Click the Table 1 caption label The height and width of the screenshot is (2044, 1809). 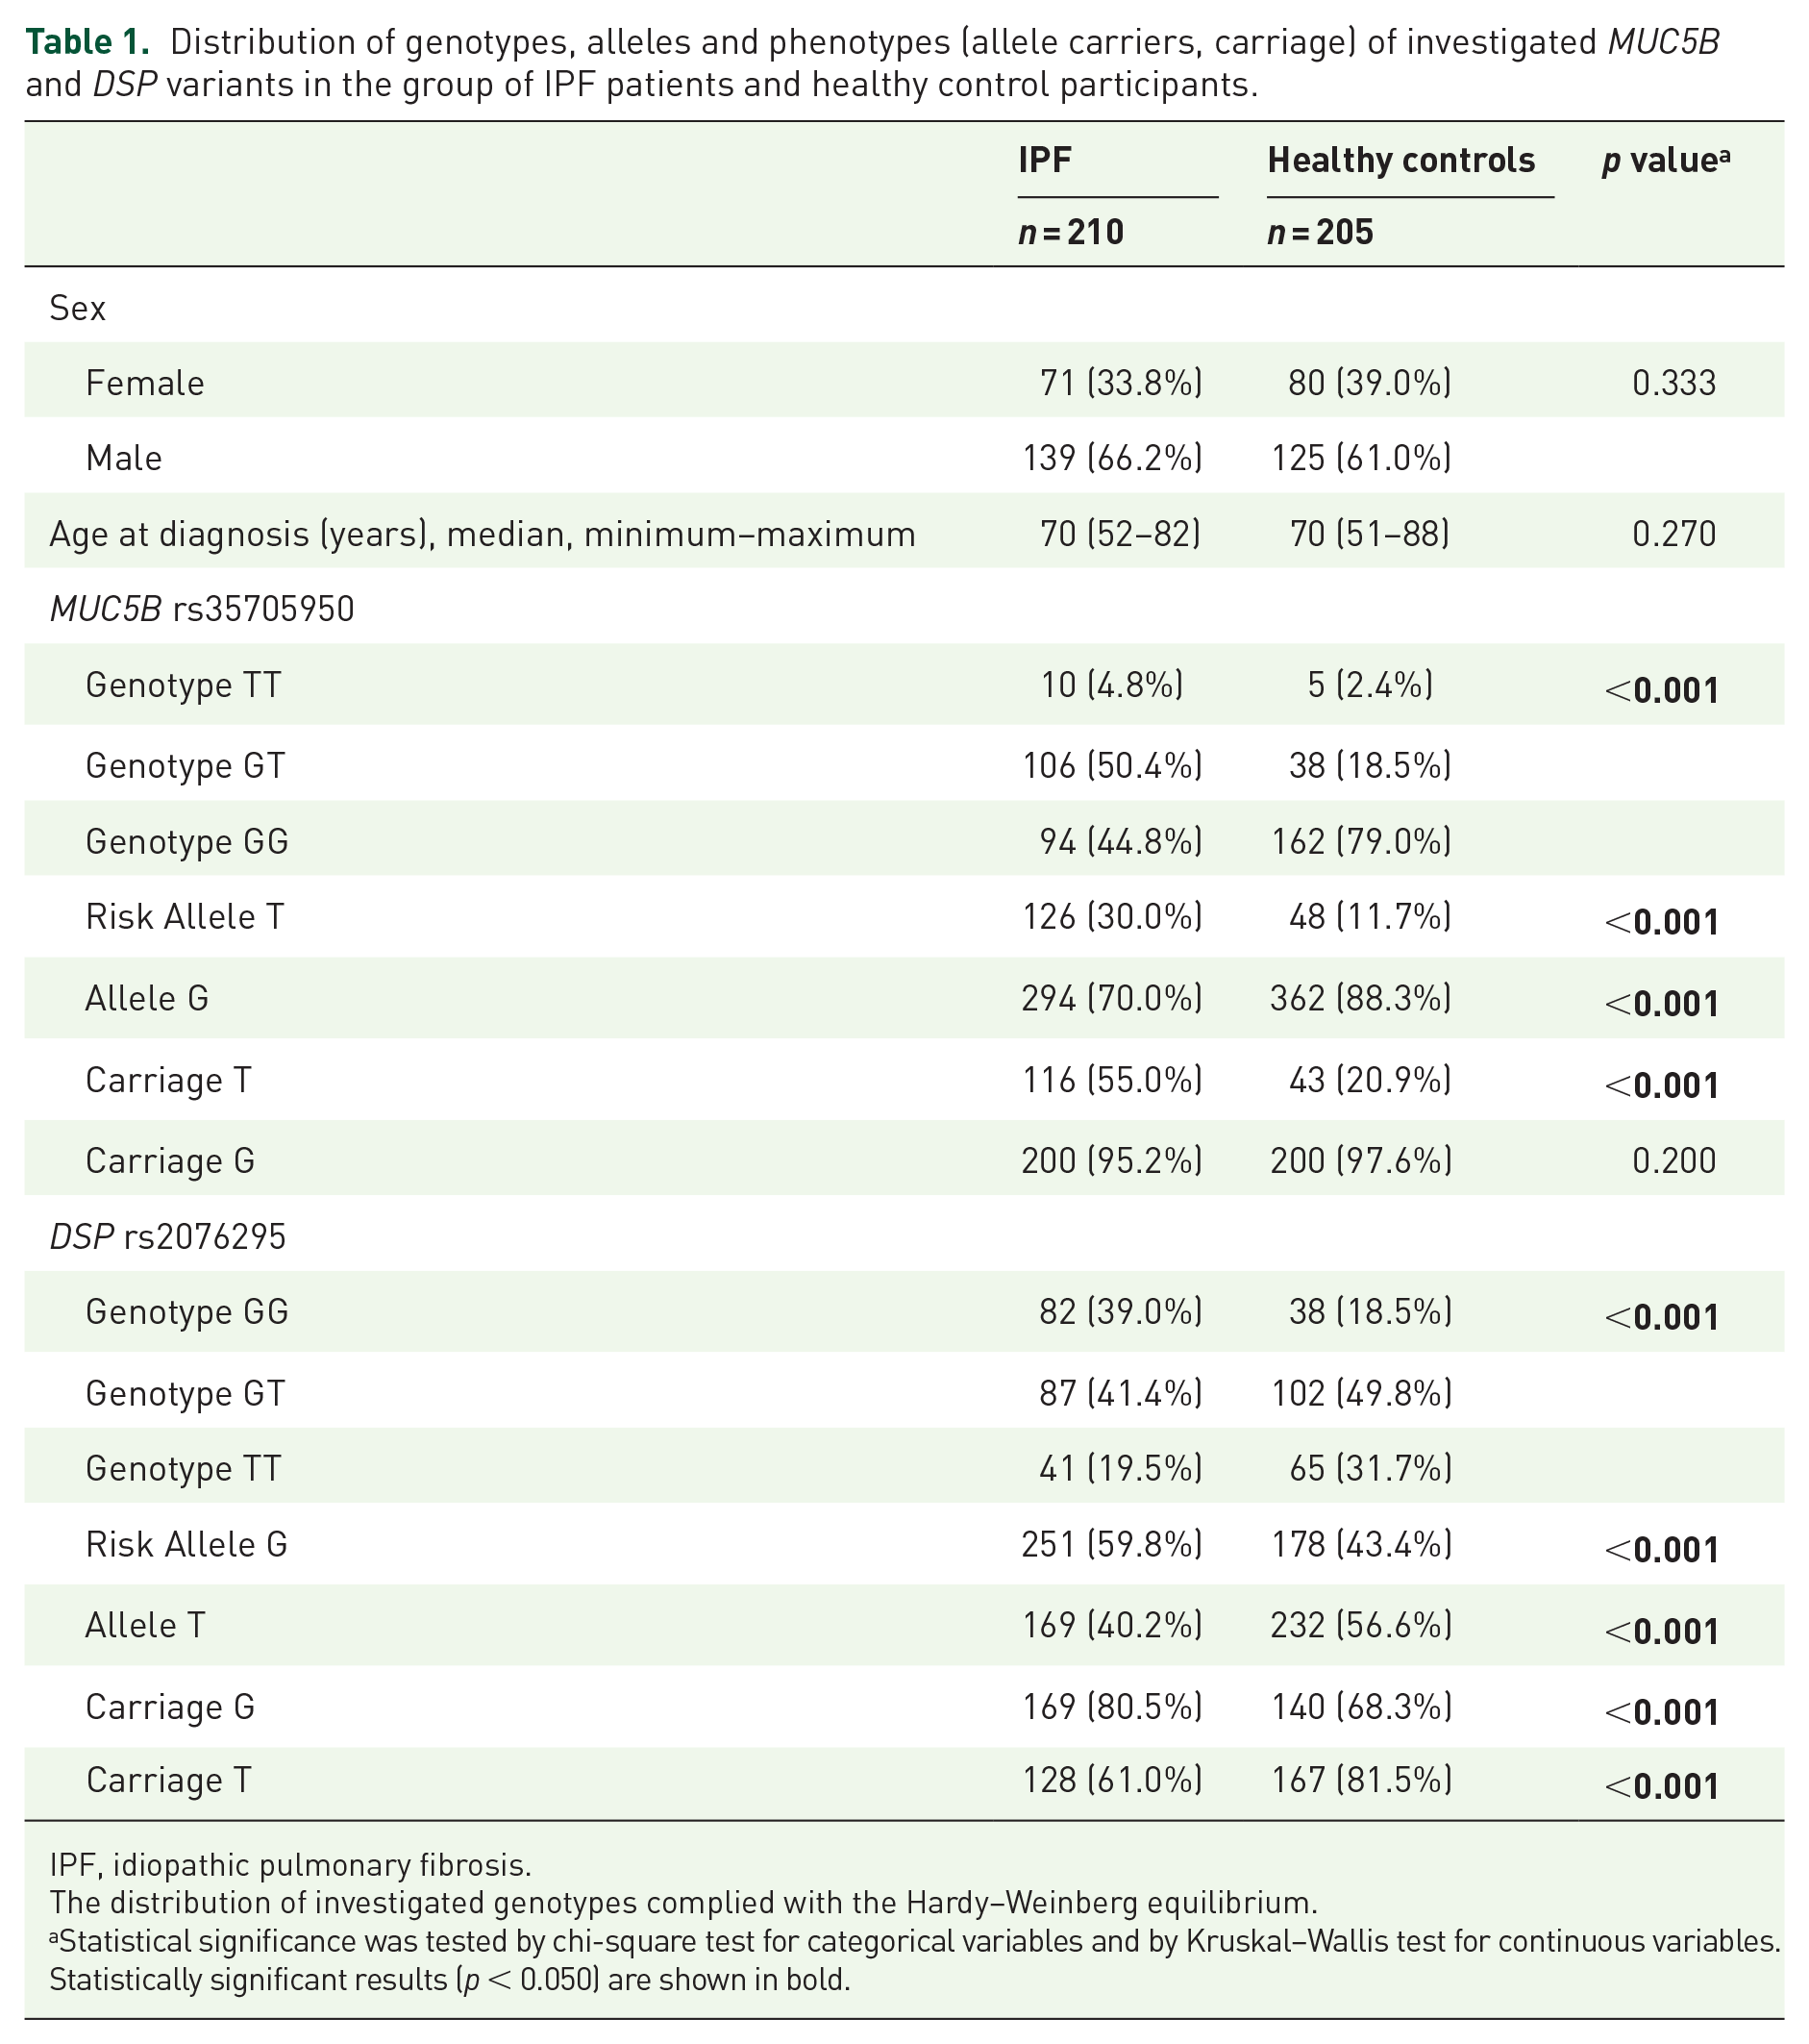(x=88, y=42)
